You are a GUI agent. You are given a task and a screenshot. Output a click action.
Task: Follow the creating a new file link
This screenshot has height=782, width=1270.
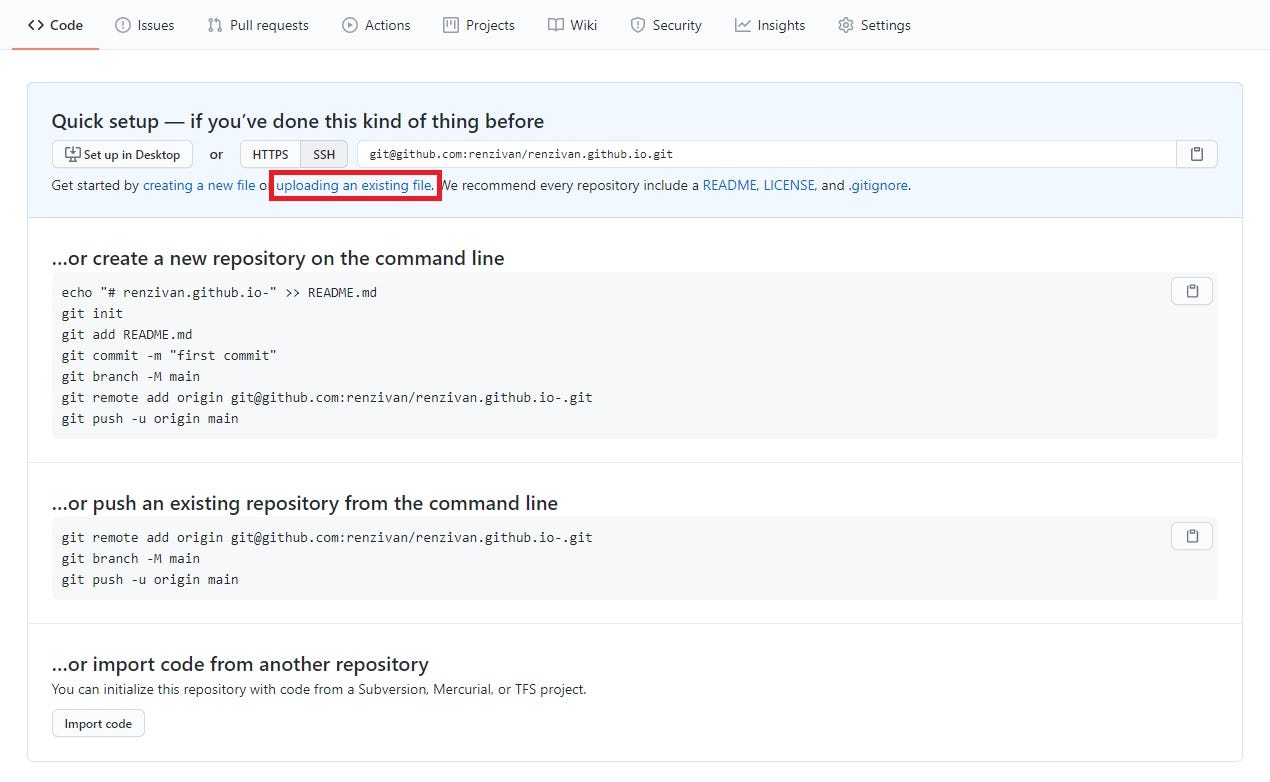pyautogui.click(x=199, y=185)
